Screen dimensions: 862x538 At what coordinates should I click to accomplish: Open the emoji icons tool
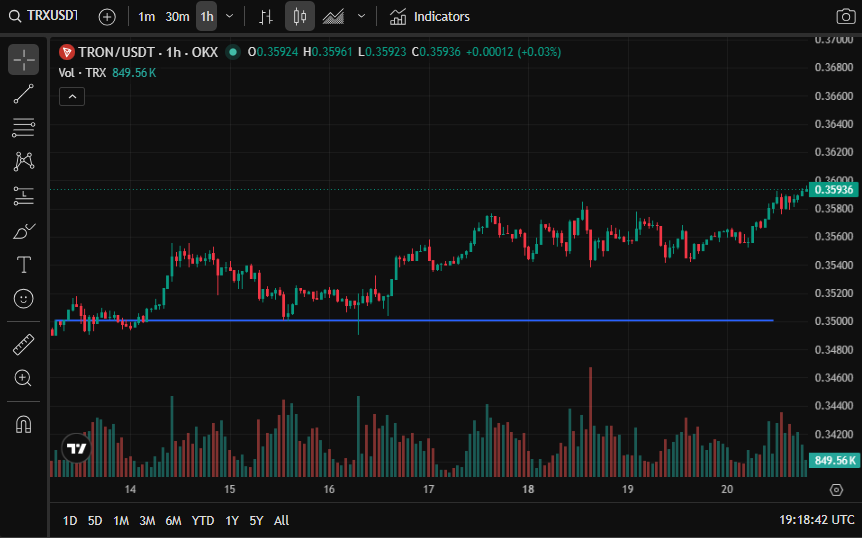(24, 299)
